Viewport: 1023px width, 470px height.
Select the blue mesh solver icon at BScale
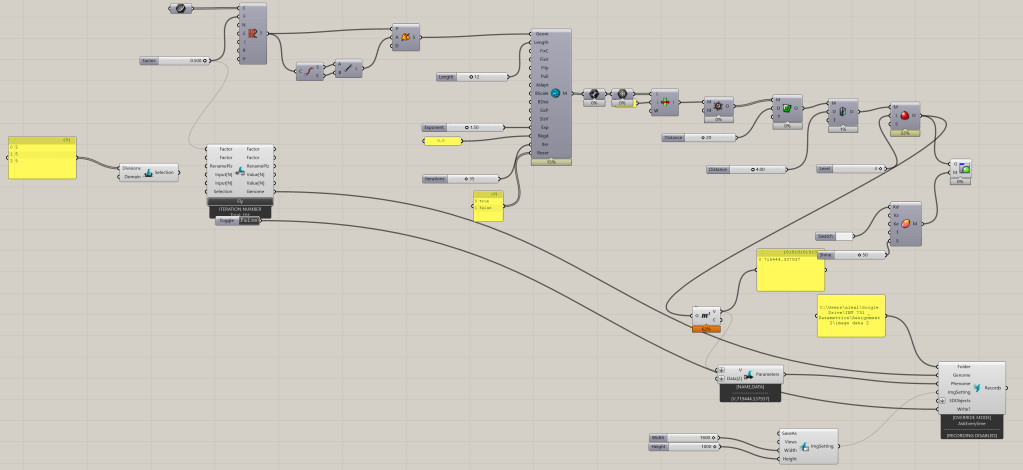click(554, 94)
